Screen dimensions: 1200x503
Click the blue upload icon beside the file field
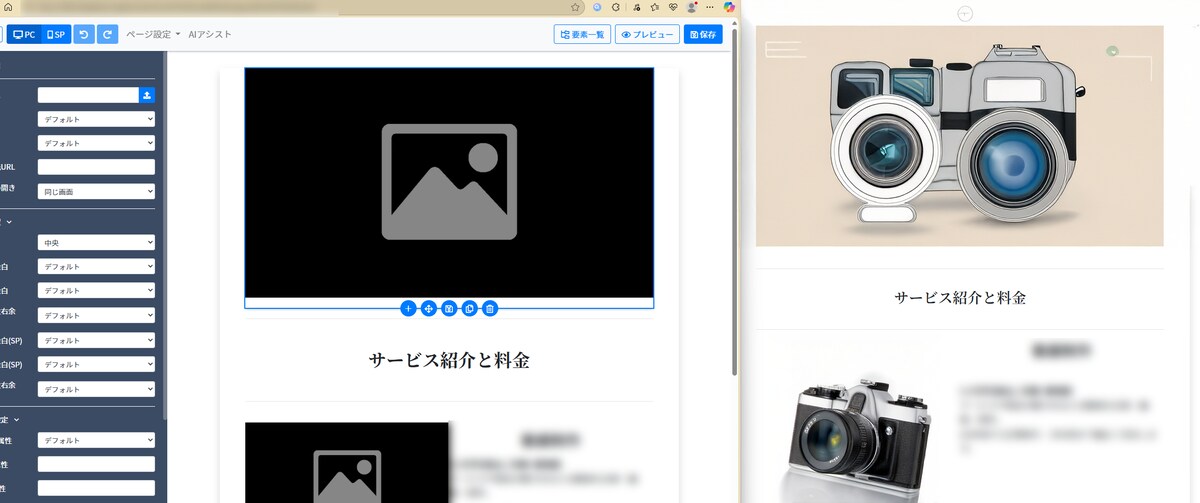click(147, 95)
